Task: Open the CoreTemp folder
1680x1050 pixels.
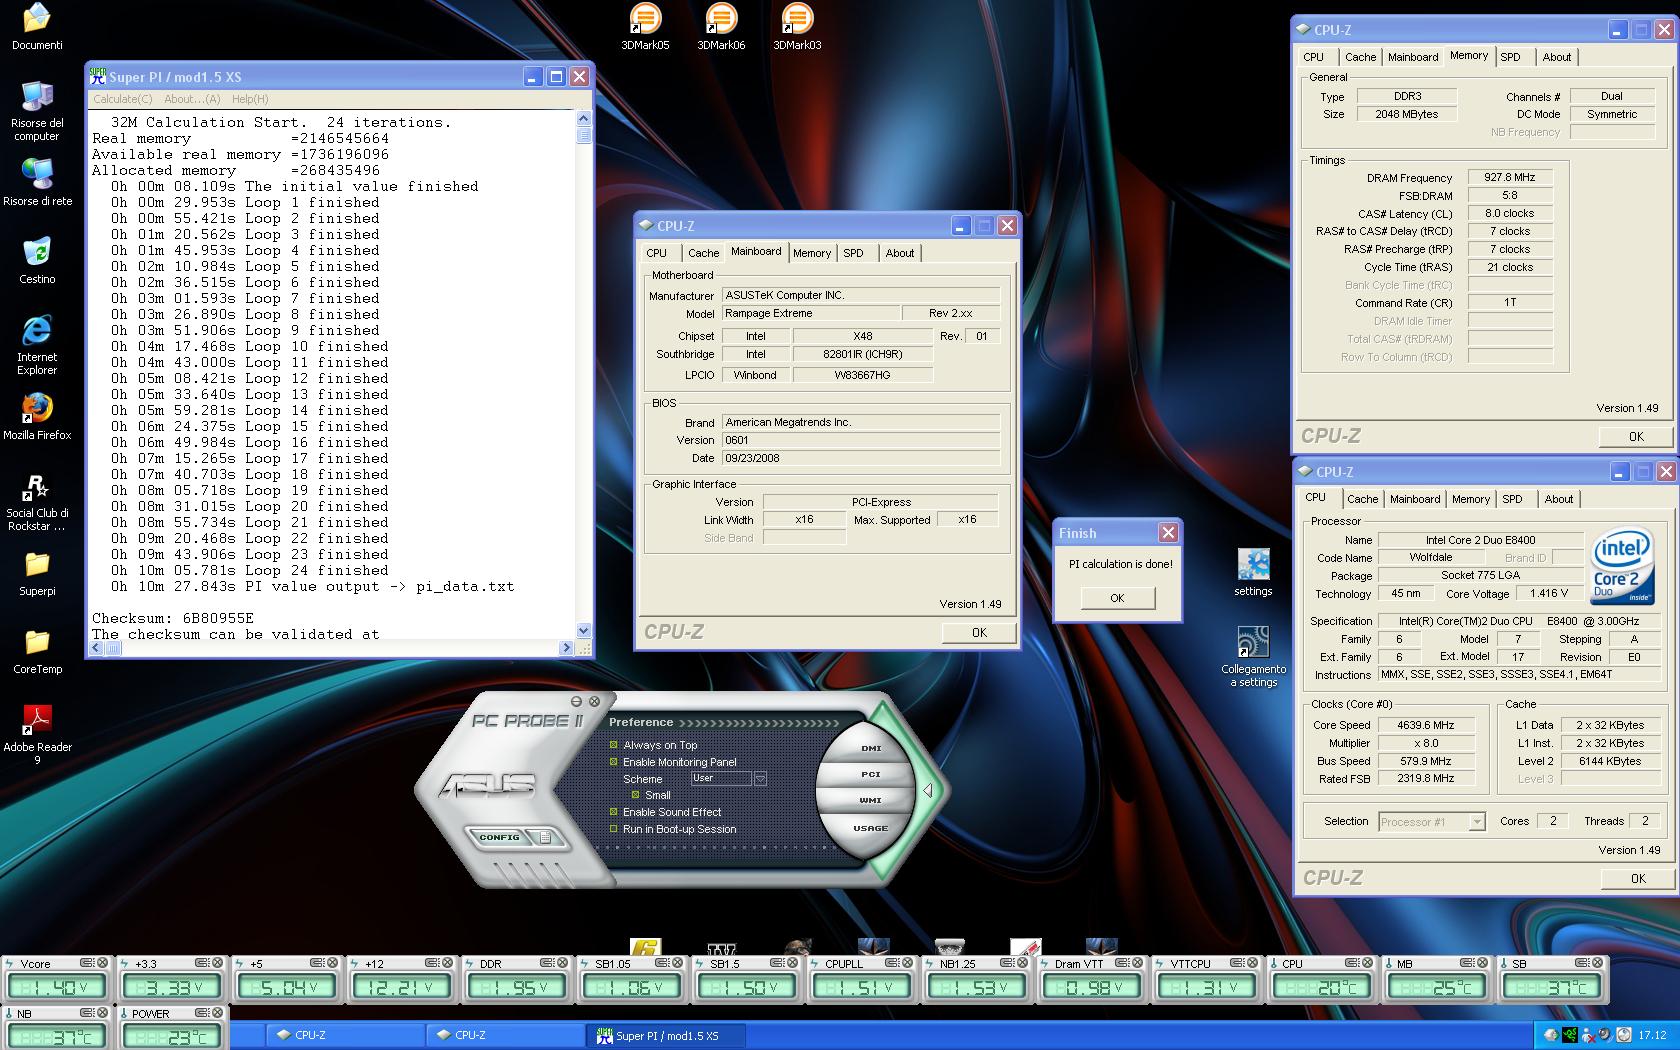Action: coord(37,650)
